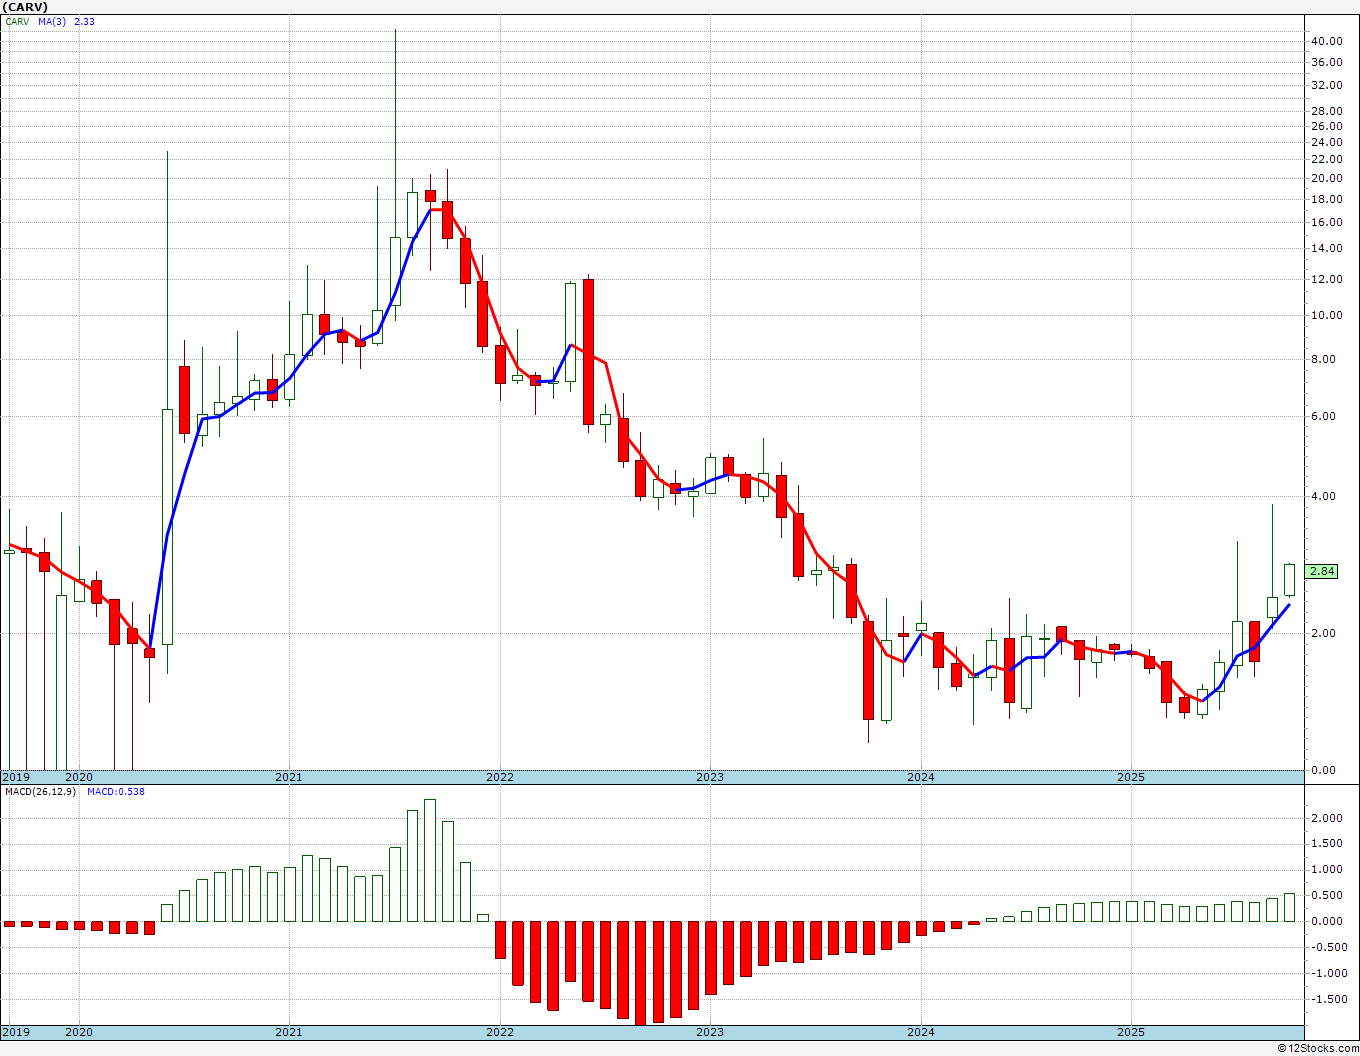Click the (CARV) chart title
The width and height of the screenshot is (1360, 1056).
pos(24,7)
